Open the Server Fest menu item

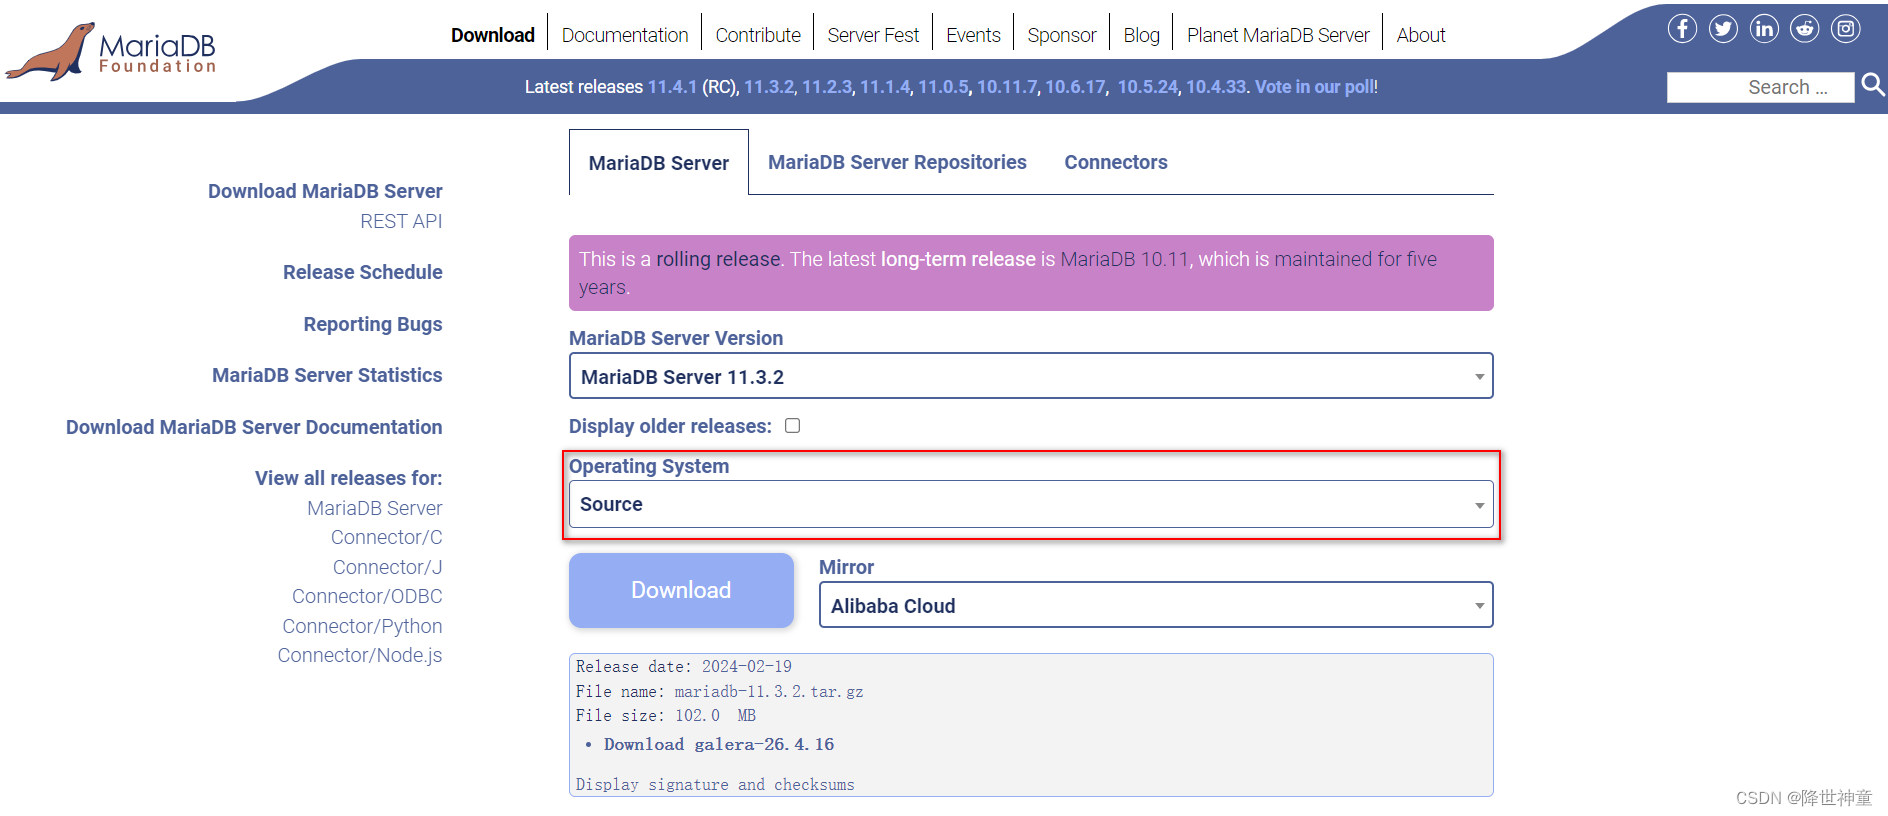(x=873, y=35)
